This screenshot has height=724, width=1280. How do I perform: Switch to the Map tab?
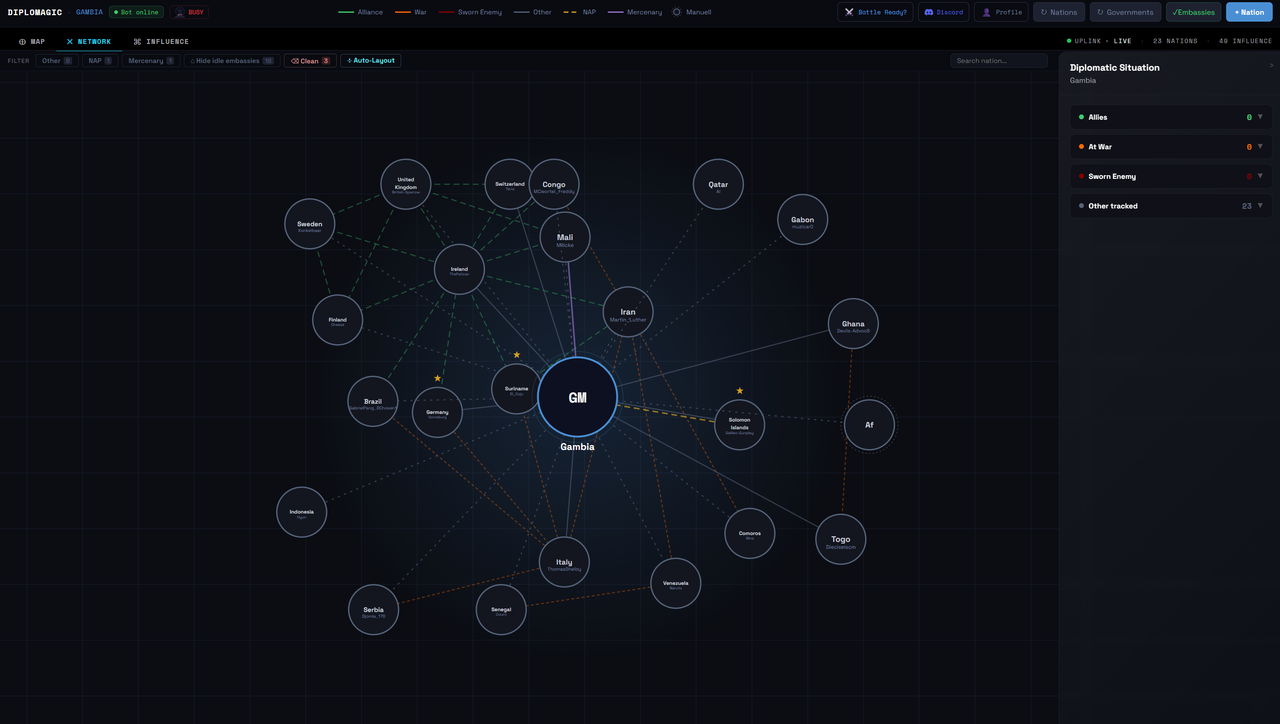pyautogui.click(x=32, y=42)
